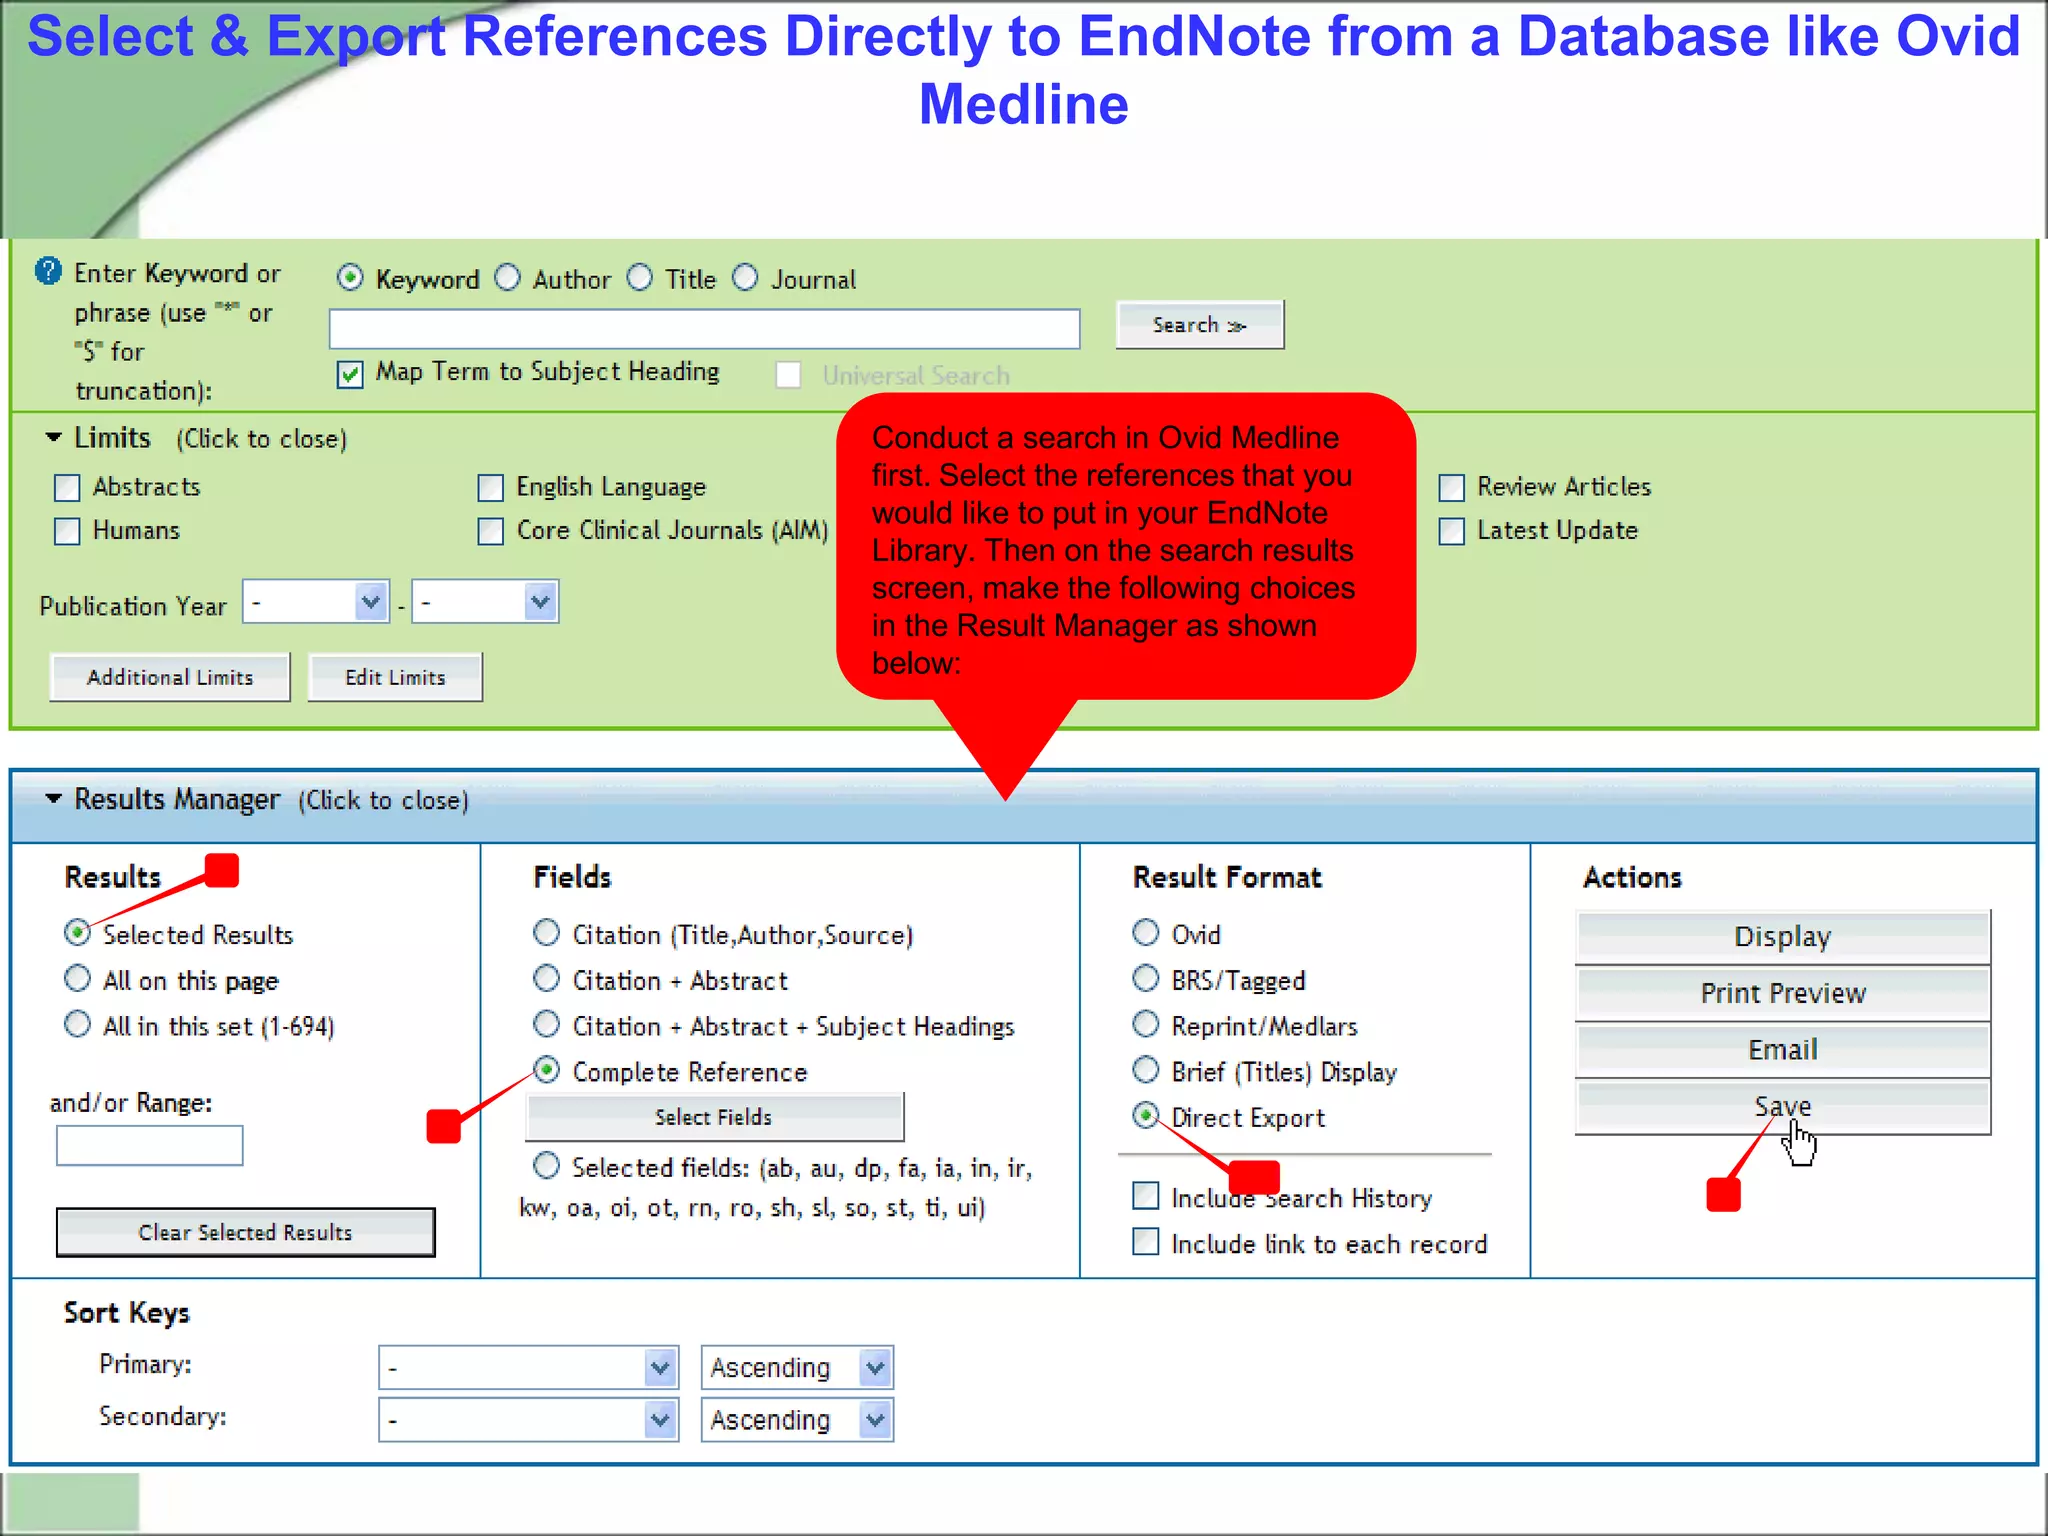Select BRS/Tagged result format

click(x=1146, y=978)
